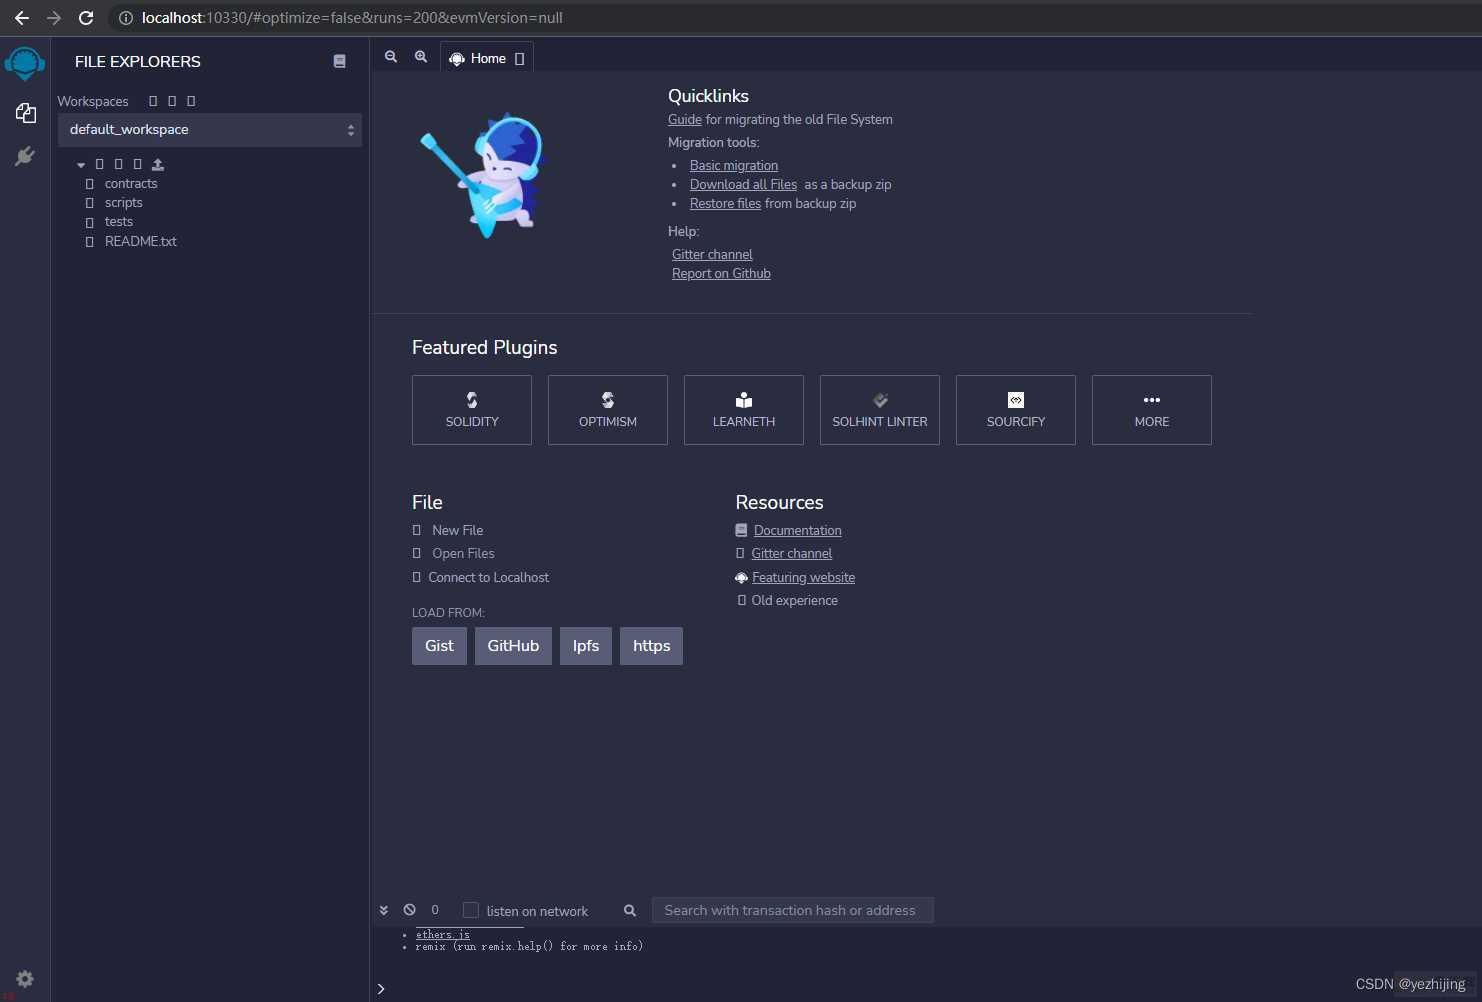Click Download all Files link

click(x=743, y=184)
